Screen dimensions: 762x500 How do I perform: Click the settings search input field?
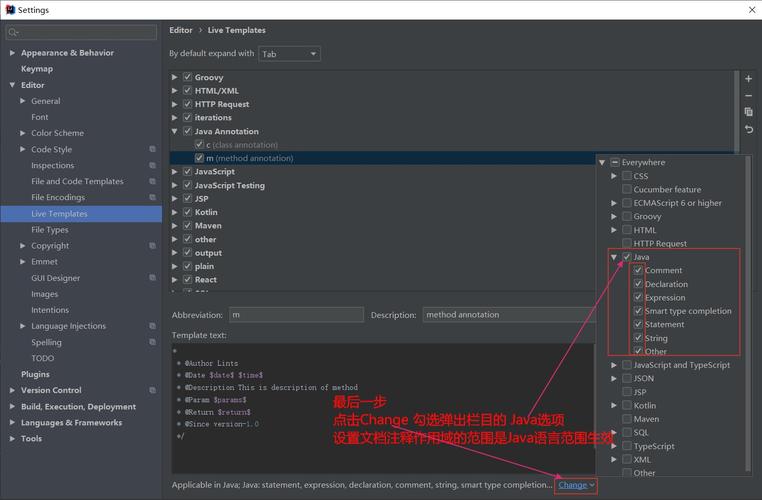click(x=81, y=33)
